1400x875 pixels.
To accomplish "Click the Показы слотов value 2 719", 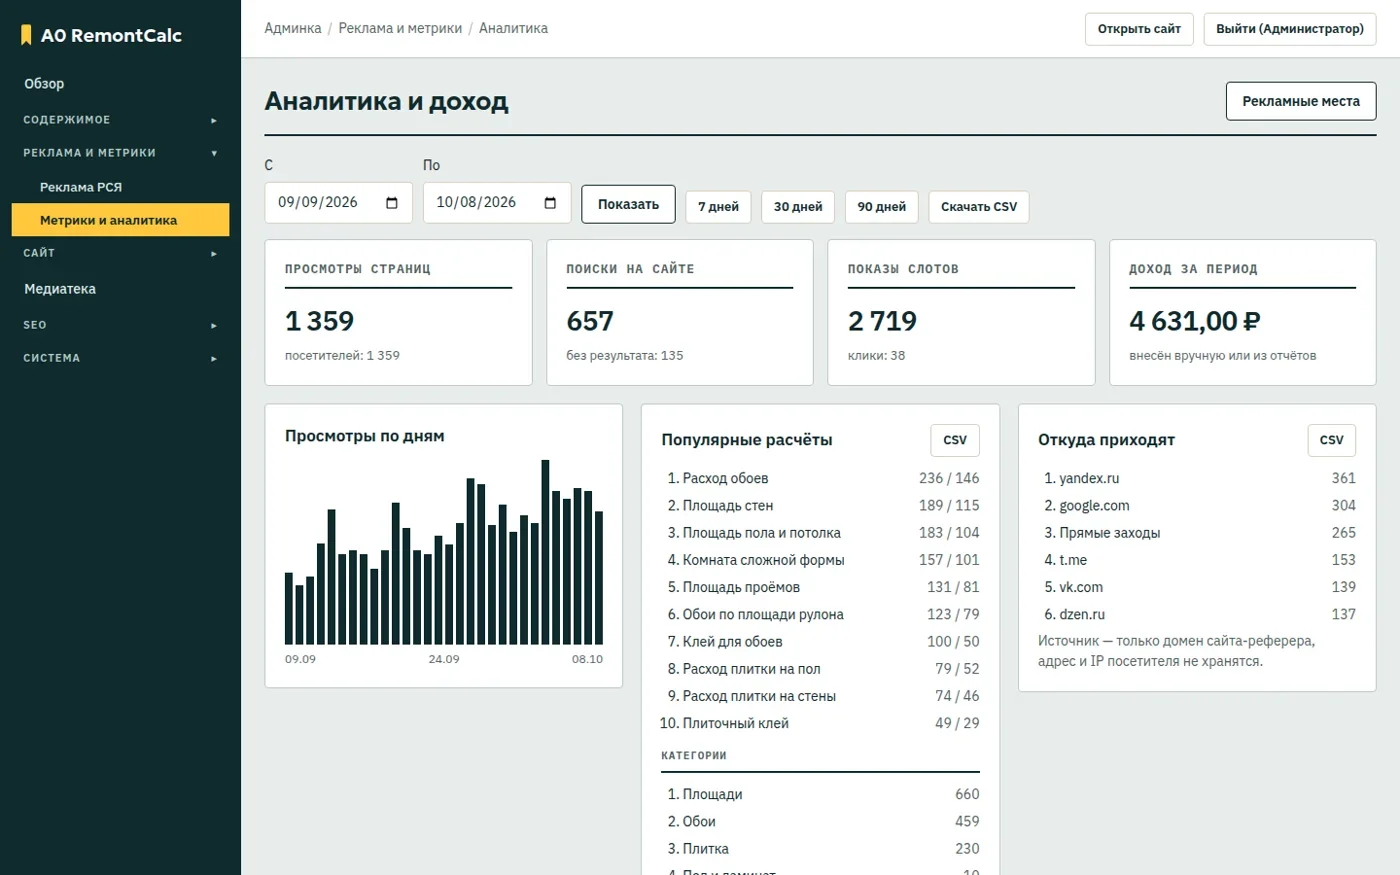I will (x=882, y=321).
